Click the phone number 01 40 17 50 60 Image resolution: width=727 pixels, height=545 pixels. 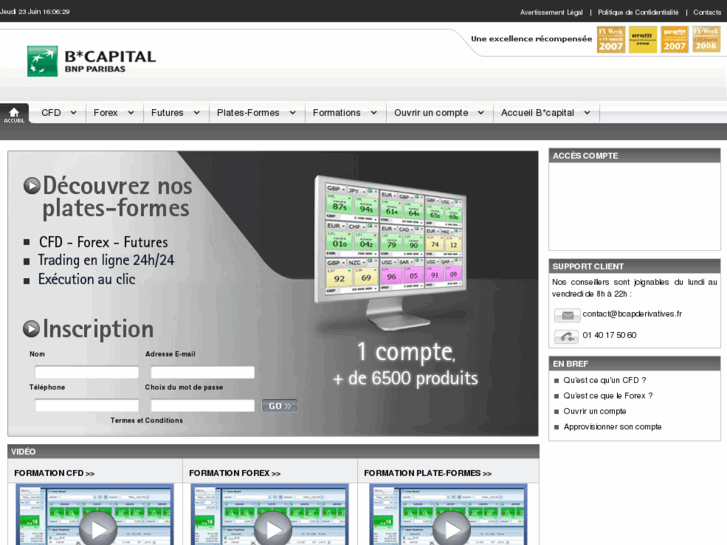(x=609, y=335)
